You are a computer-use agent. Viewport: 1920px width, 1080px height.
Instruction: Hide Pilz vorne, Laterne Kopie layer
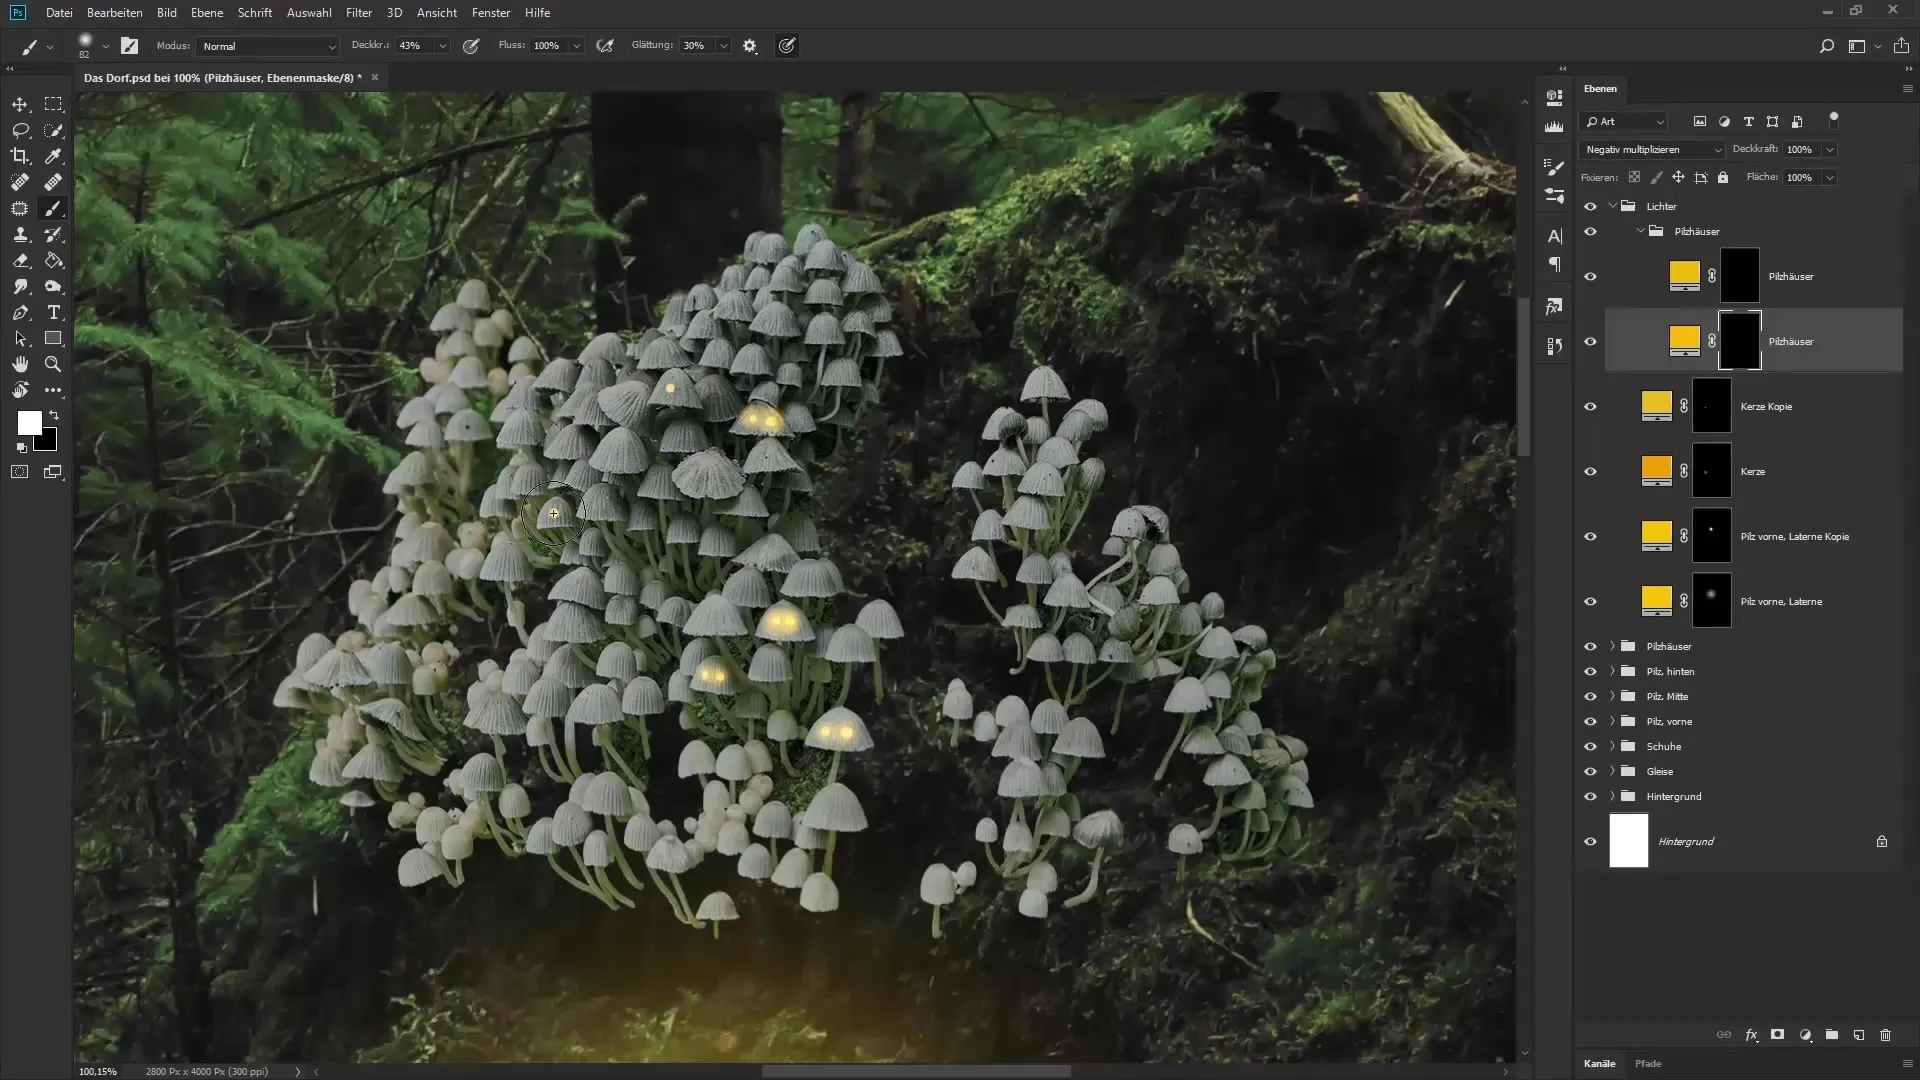click(x=1590, y=536)
